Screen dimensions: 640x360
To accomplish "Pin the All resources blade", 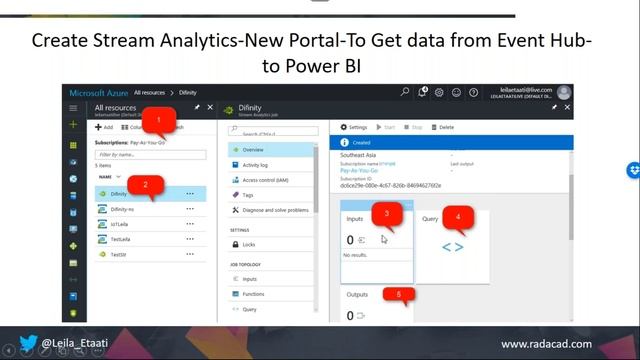I will pos(197,107).
